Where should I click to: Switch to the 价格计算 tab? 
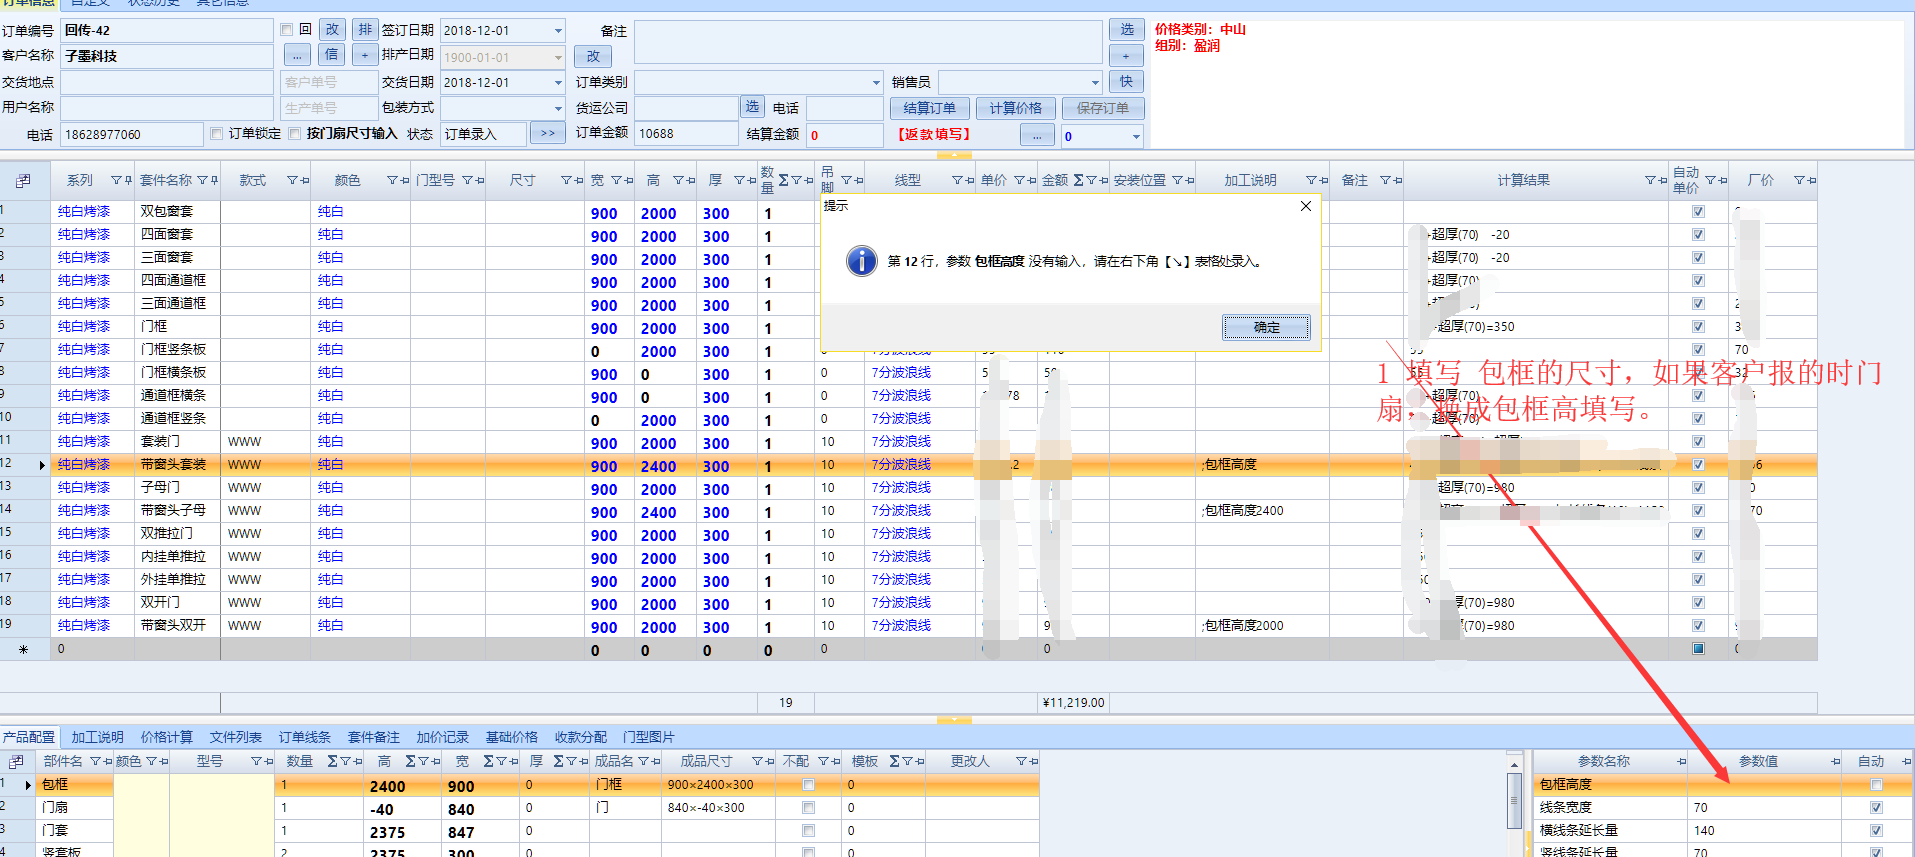coord(166,737)
